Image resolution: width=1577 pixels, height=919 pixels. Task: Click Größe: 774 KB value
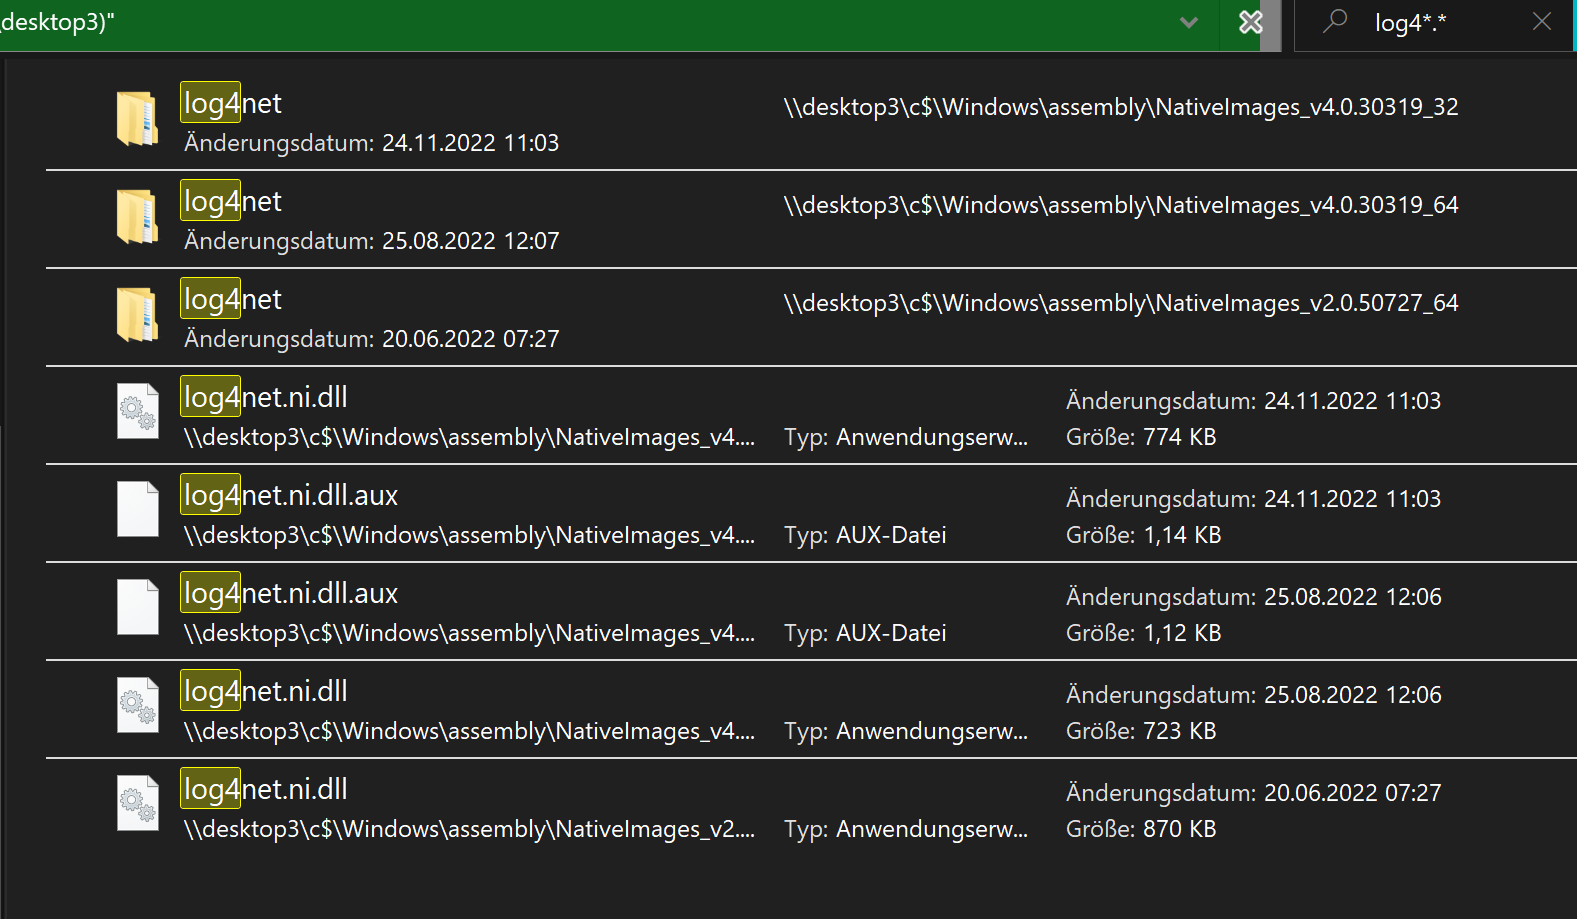click(x=1141, y=437)
